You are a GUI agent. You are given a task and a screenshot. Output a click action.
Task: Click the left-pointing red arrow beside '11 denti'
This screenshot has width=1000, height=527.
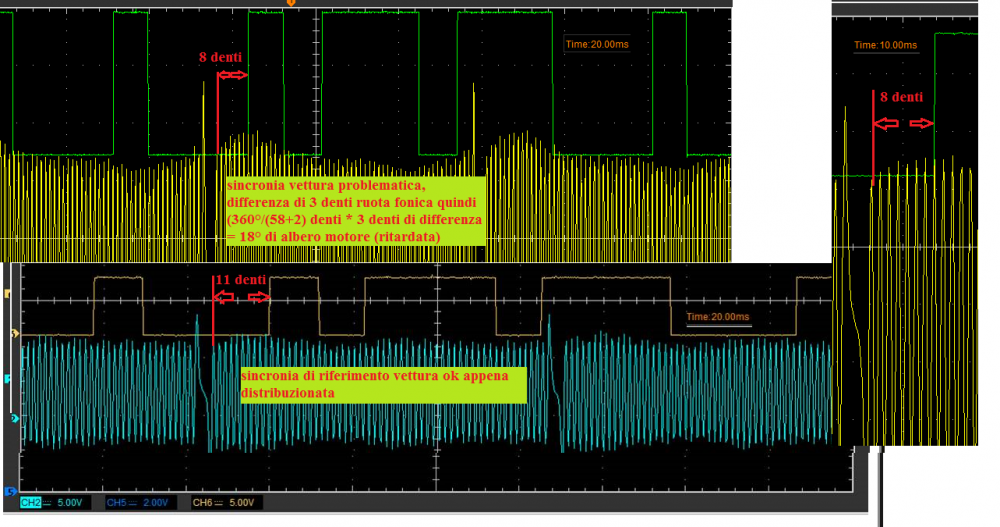(x=226, y=298)
